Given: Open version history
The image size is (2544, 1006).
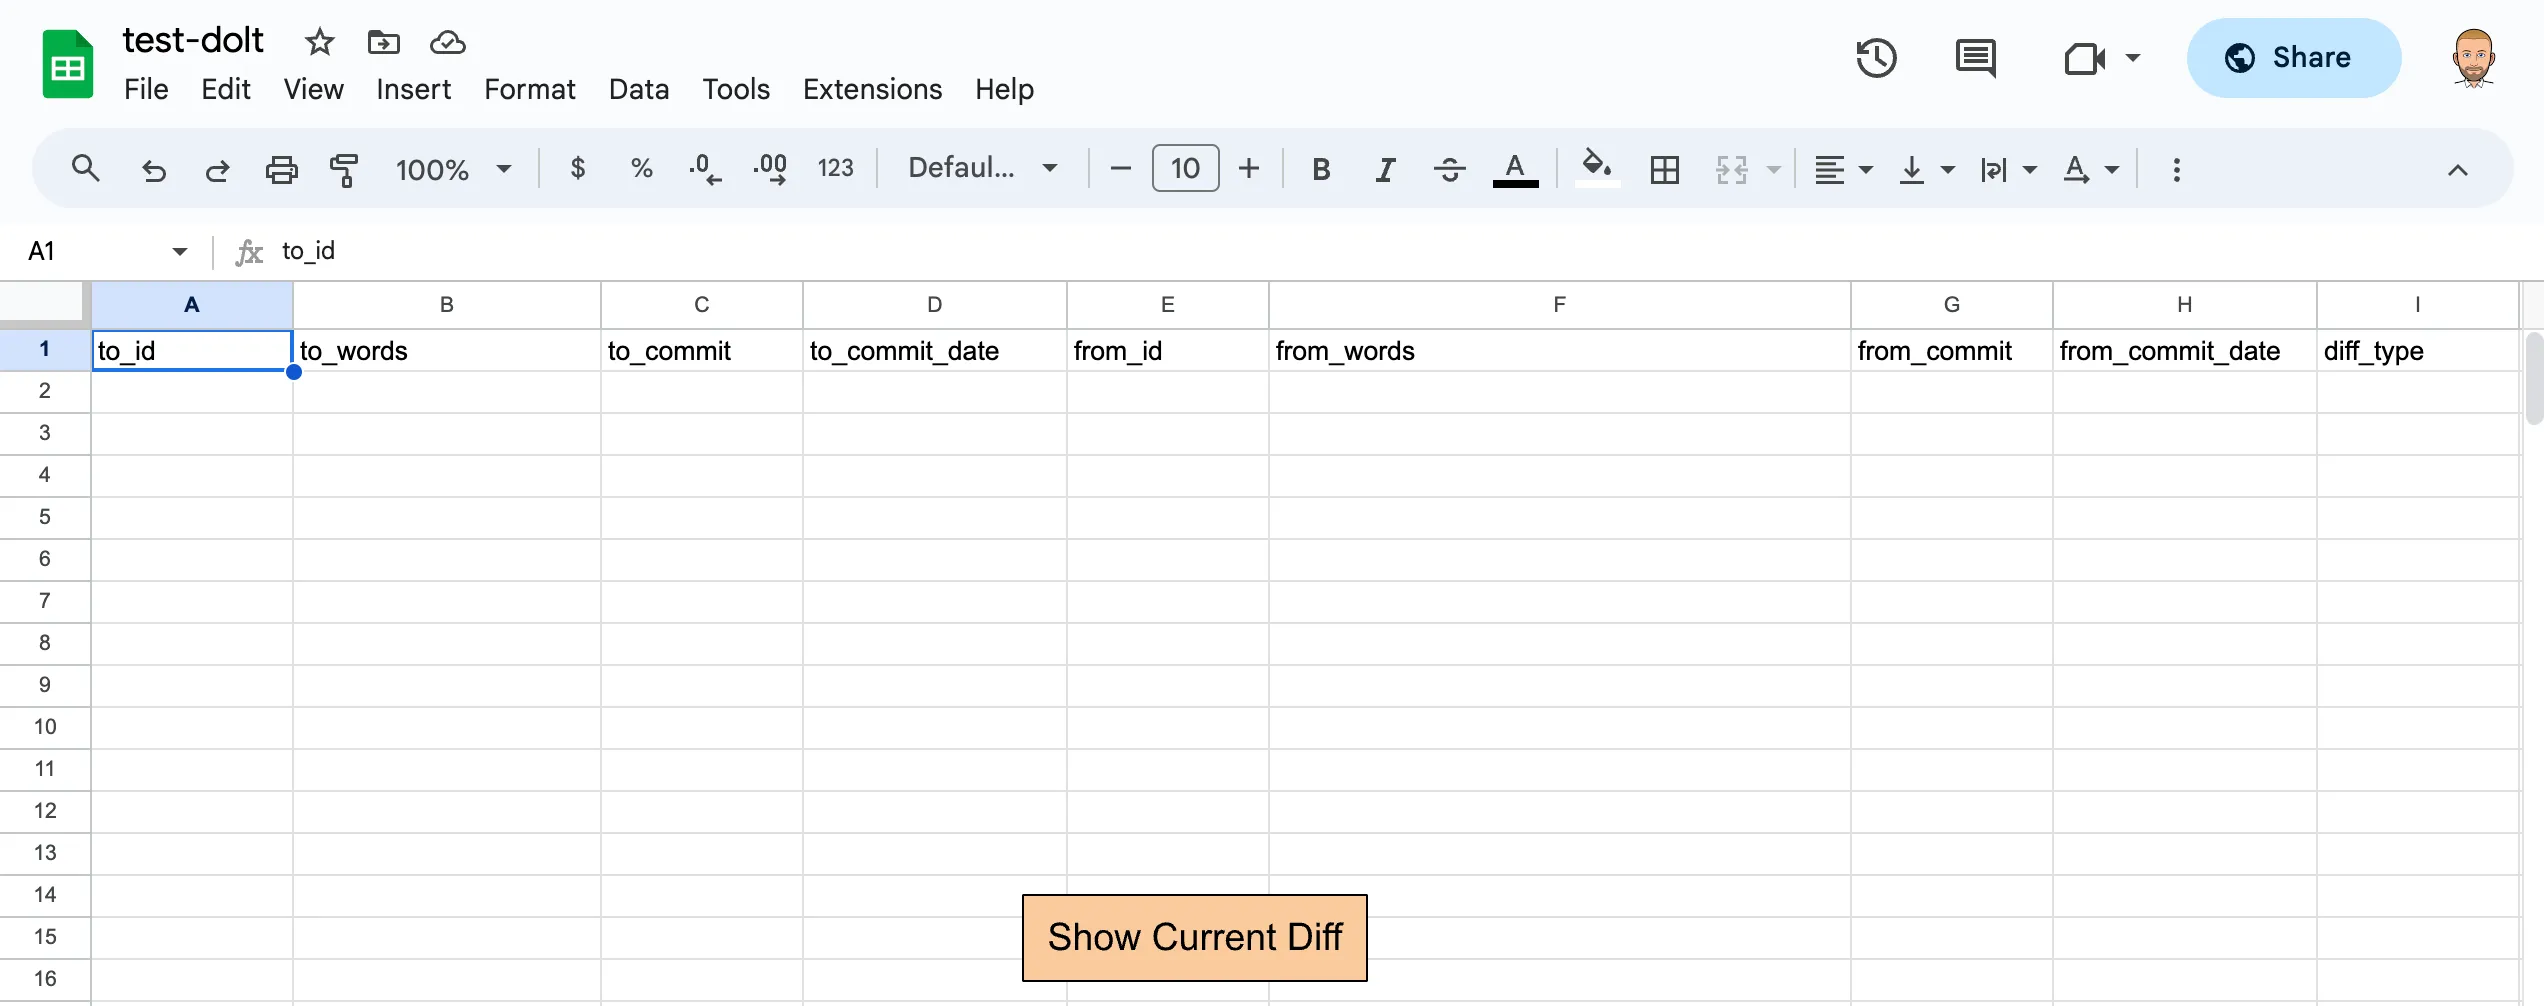Looking at the screenshot, I should 1877,58.
